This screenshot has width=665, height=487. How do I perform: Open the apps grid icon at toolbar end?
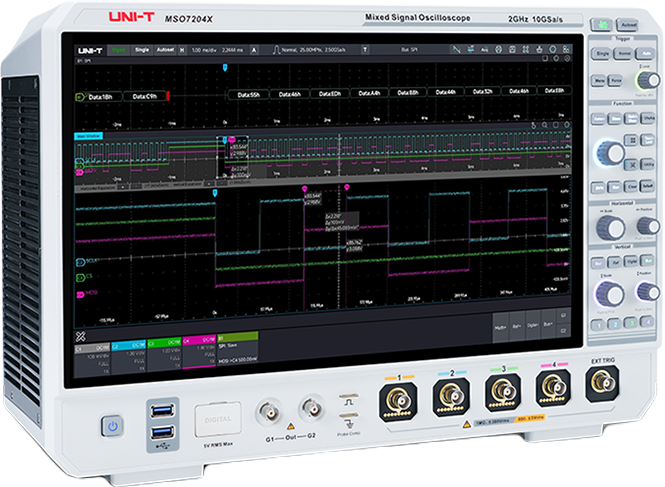pyautogui.click(x=566, y=49)
